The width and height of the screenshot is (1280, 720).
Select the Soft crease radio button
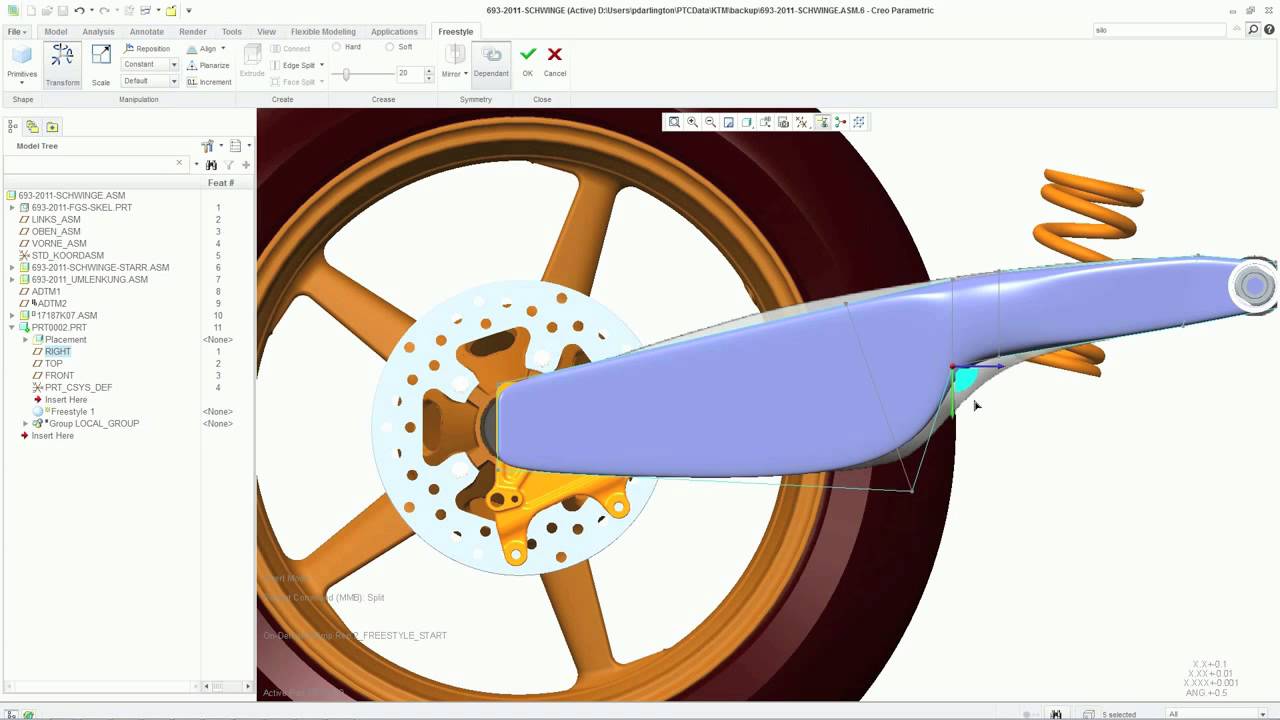(x=390, y=47)
